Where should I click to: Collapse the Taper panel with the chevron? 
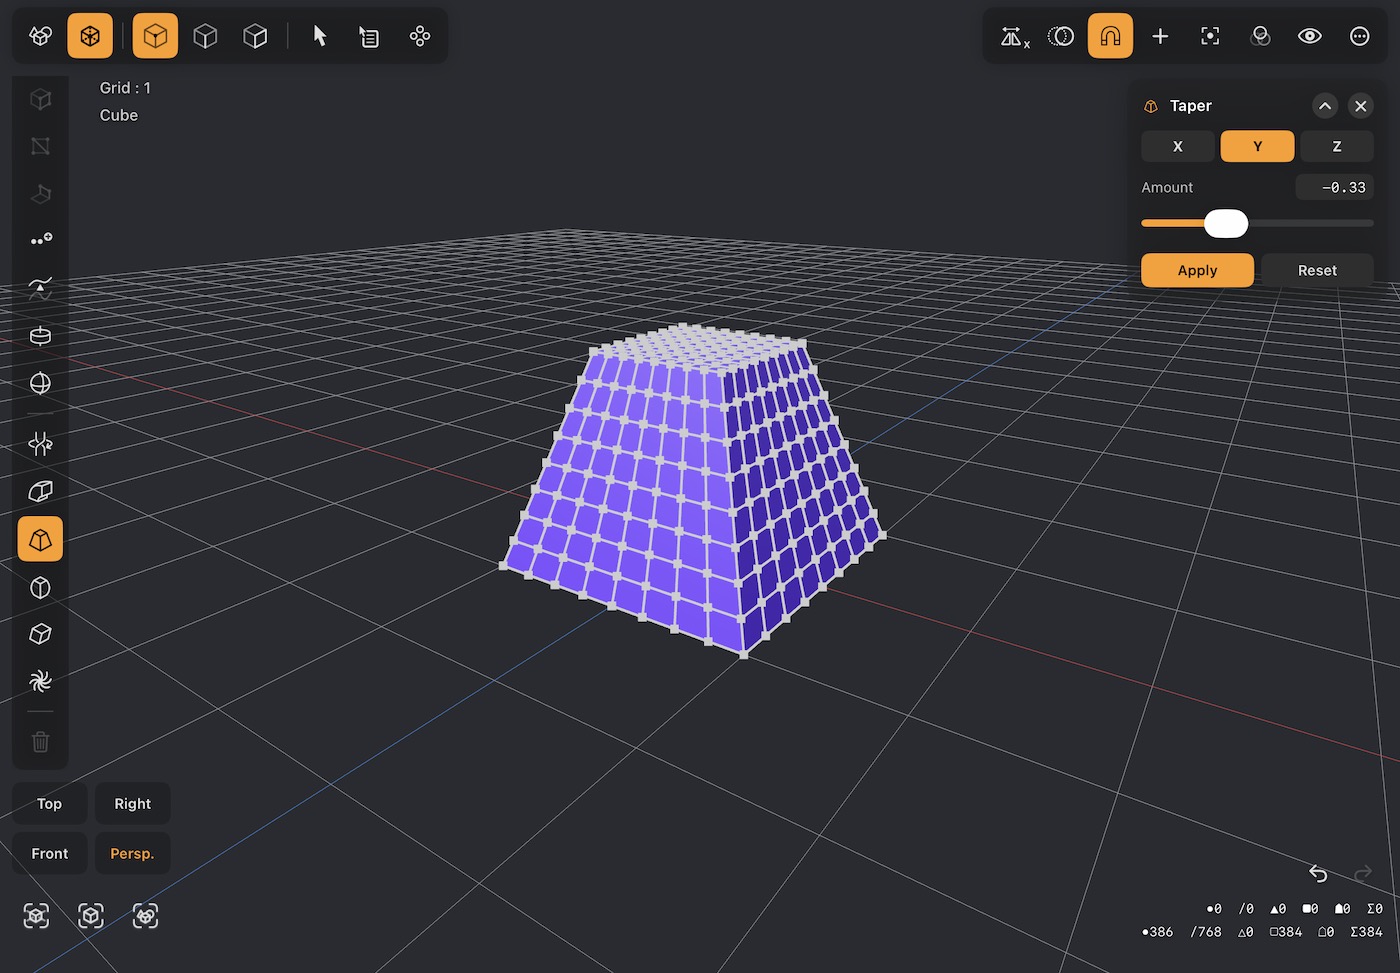point(1325,106)
